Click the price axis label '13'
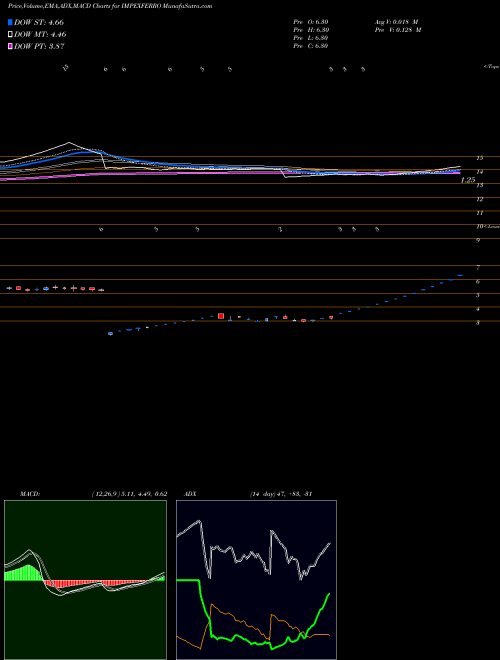Image resolution: width=500 pixels, height=660 pixels. coord(479,185)
